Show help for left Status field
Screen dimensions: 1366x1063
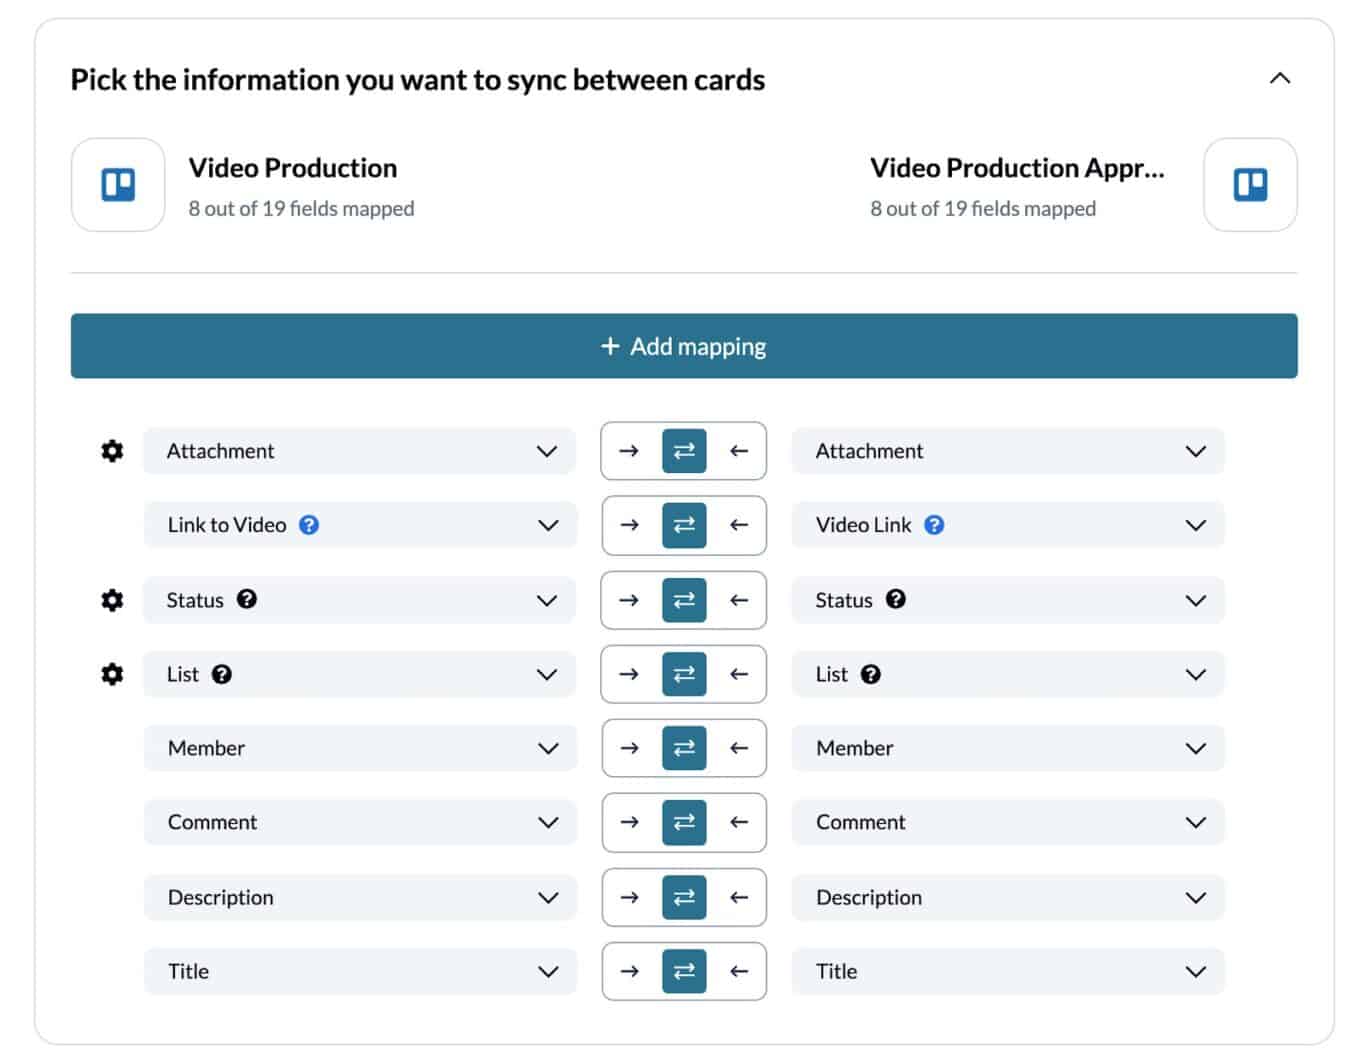[247, 599]
